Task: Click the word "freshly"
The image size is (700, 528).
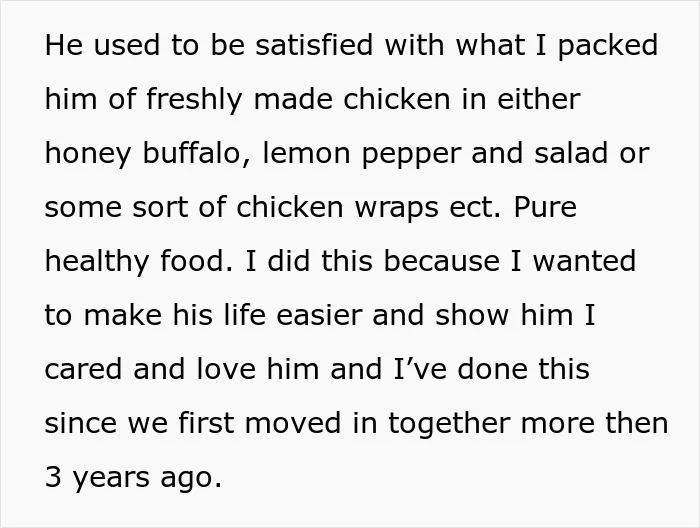Action: point(194,100)
